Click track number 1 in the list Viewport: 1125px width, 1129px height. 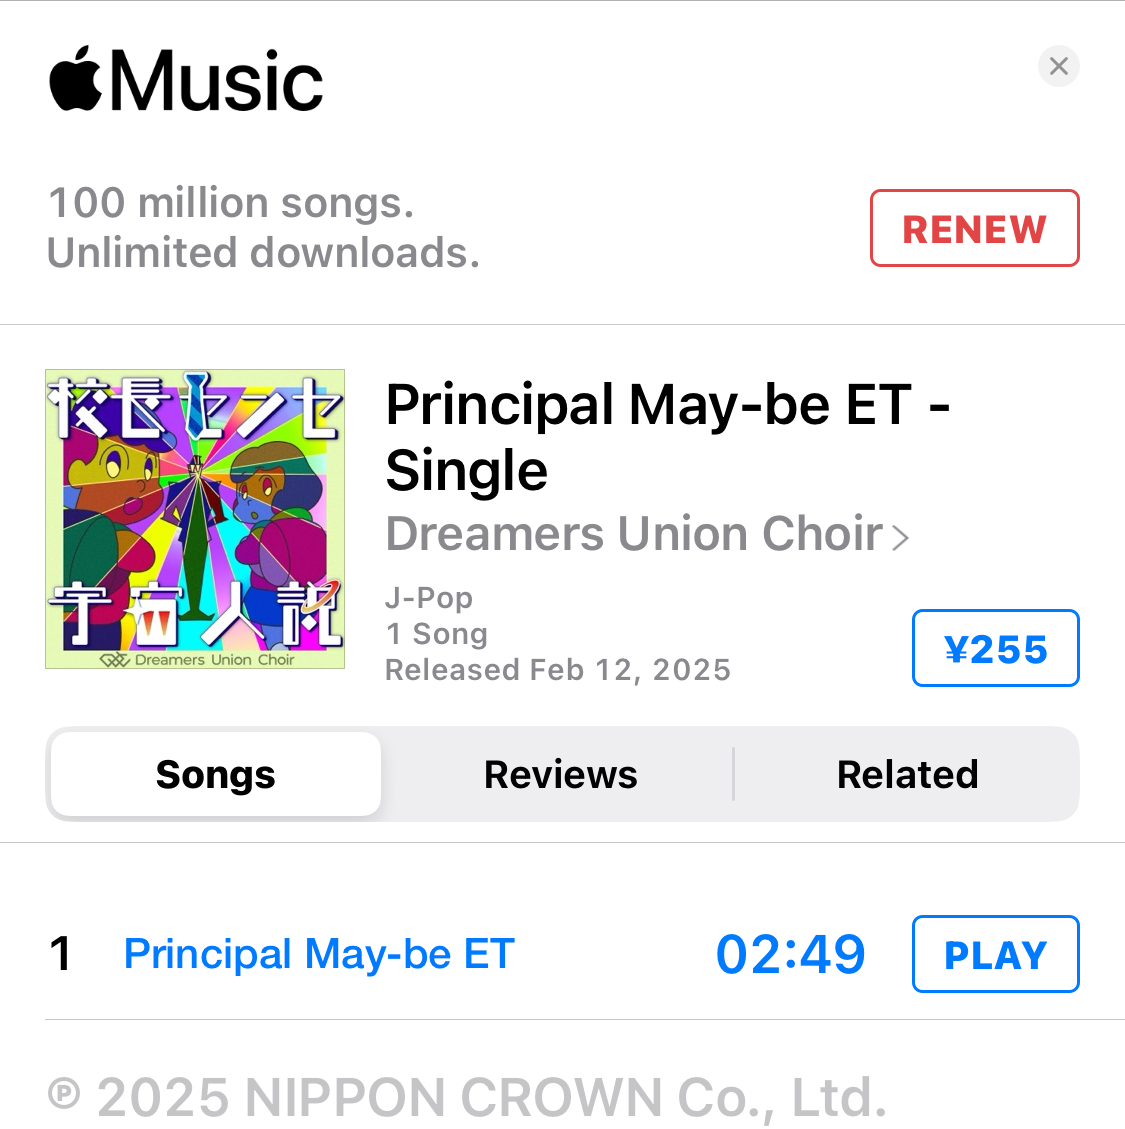(60, 954)
